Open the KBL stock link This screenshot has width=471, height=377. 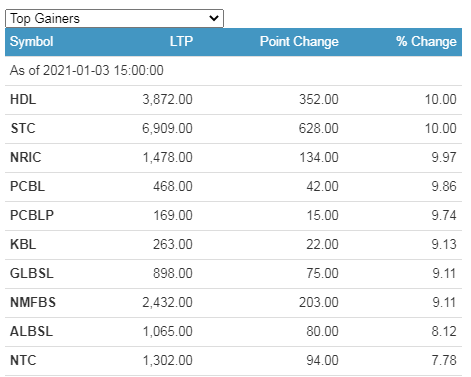click(x=23, y=244)
